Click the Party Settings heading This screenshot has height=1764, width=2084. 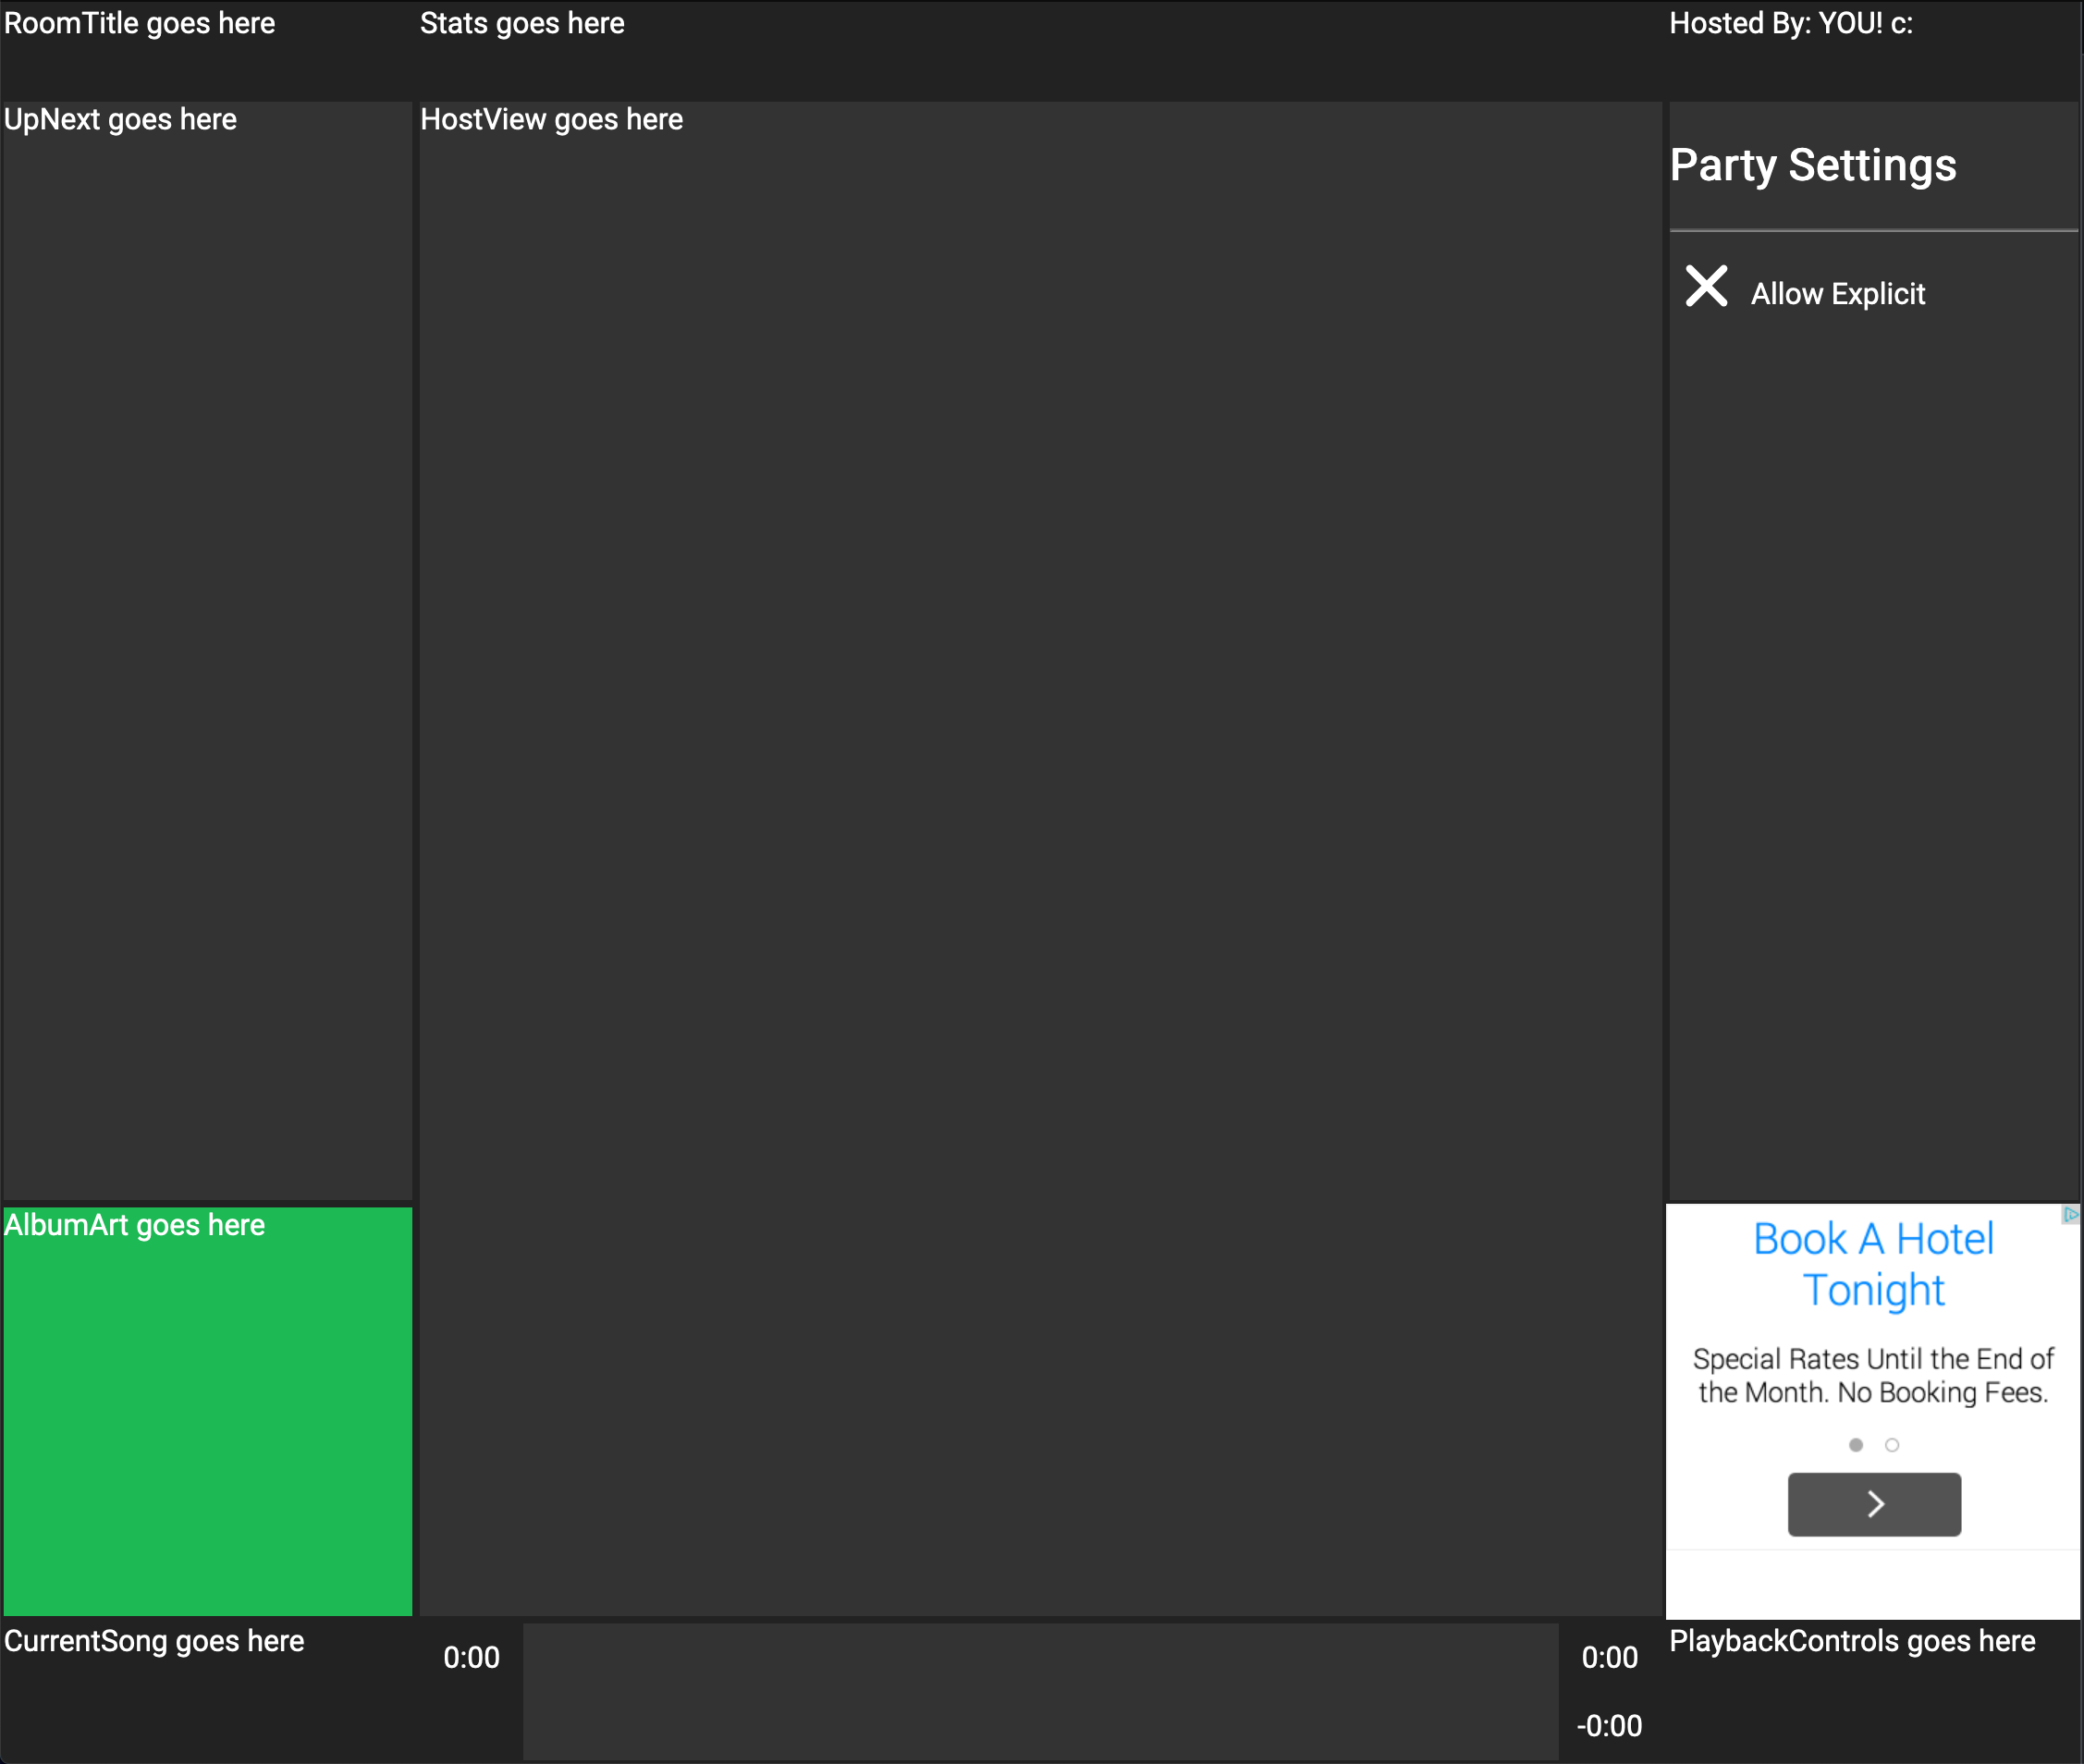tap(1812, 165)
